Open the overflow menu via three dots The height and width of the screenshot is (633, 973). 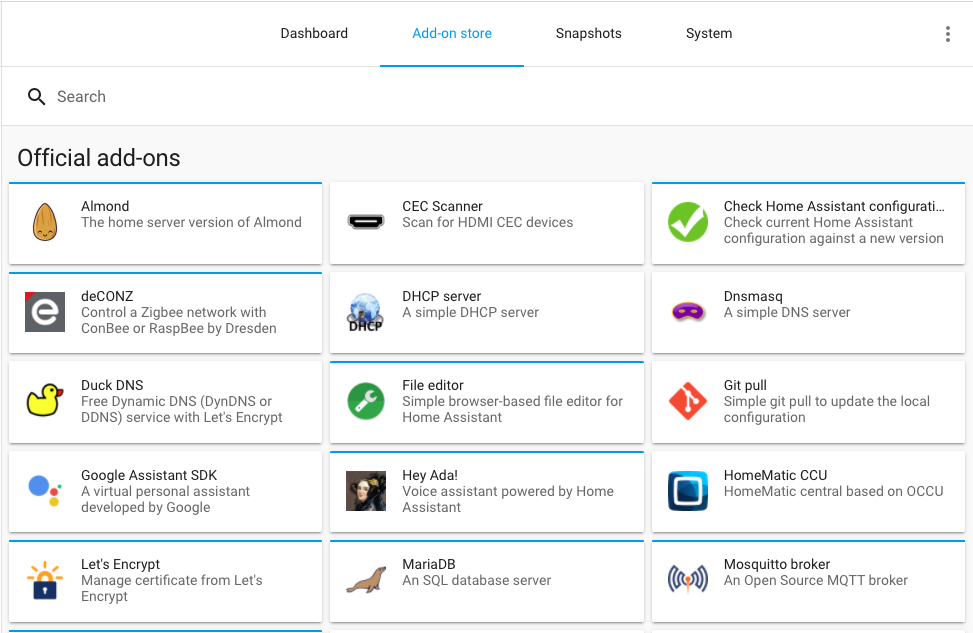coord(947,32)
